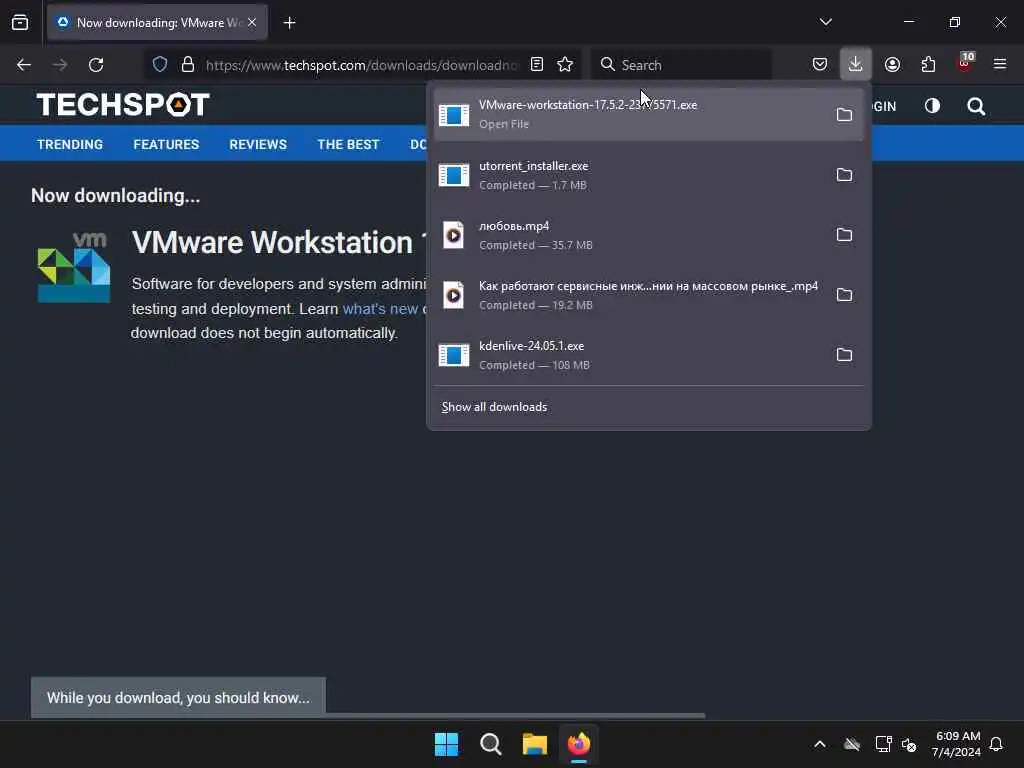Open the TechSpot site search magnifier
This screenshot has width=1024, height=768.
click(x=976, y=106)
